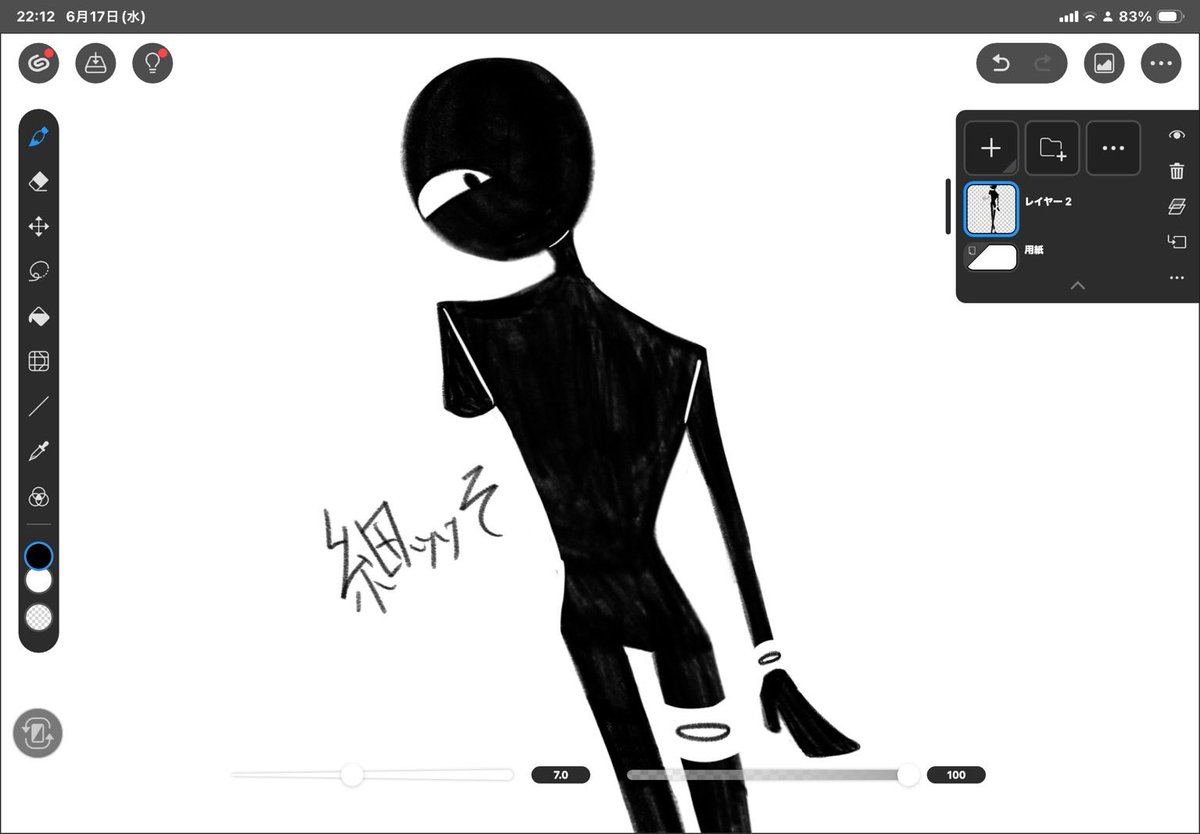Tap the battery status indicator

[1169, 17]
